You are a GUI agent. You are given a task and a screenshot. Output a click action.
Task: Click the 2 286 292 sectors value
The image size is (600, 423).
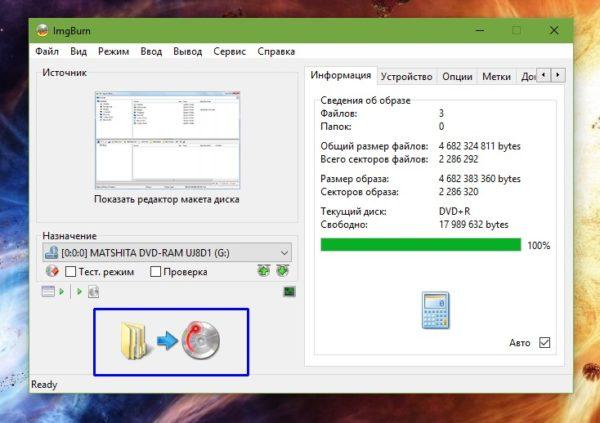tap(458, 159)
